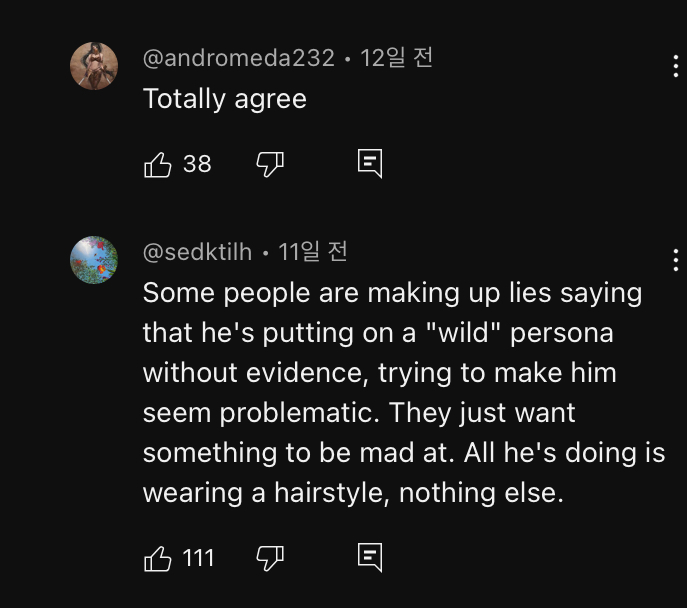Dislike the sedktilh comment
The height and width of the screenshot is (608, 687).
(x=270, y=558)
